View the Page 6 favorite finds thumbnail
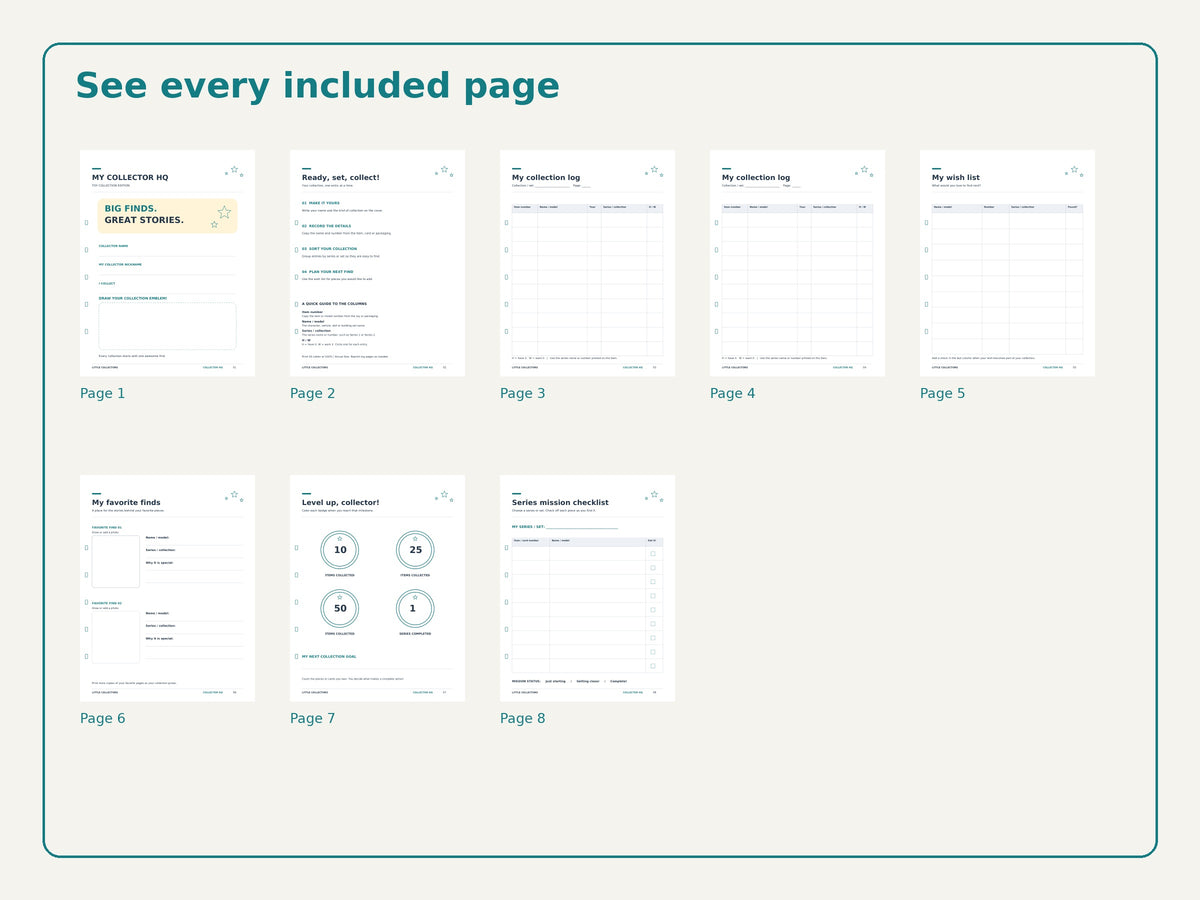 point(167,588)
